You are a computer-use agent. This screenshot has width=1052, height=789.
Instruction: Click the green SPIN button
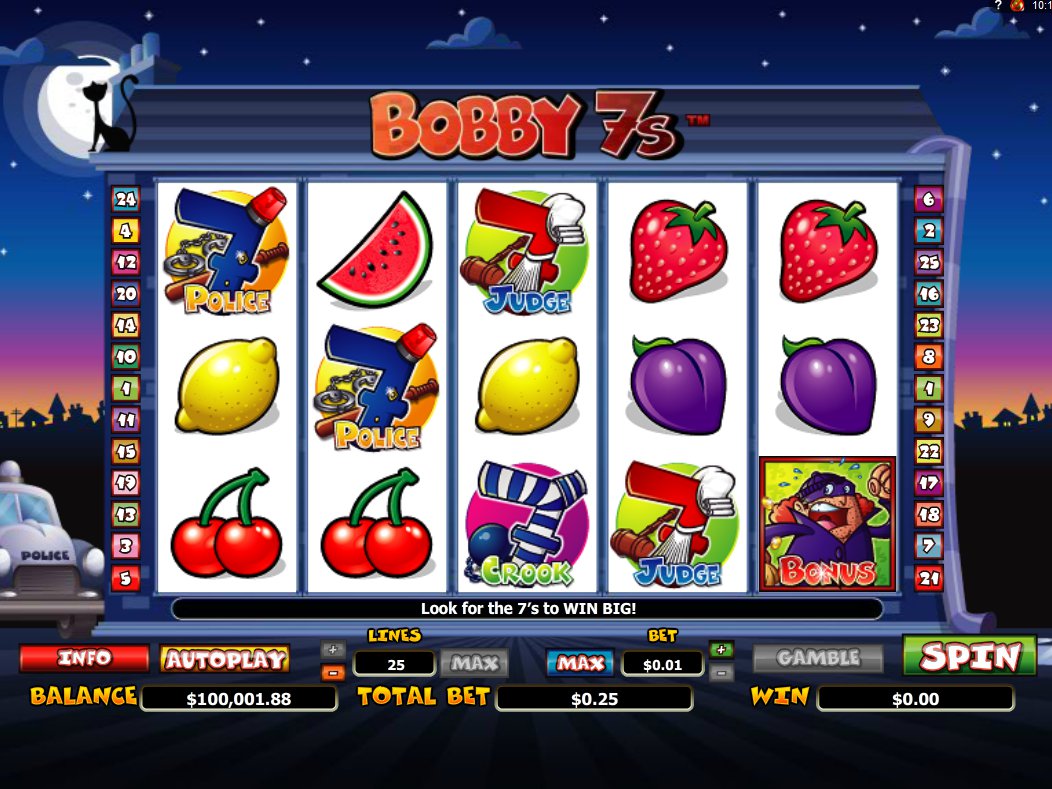point(969,655)
